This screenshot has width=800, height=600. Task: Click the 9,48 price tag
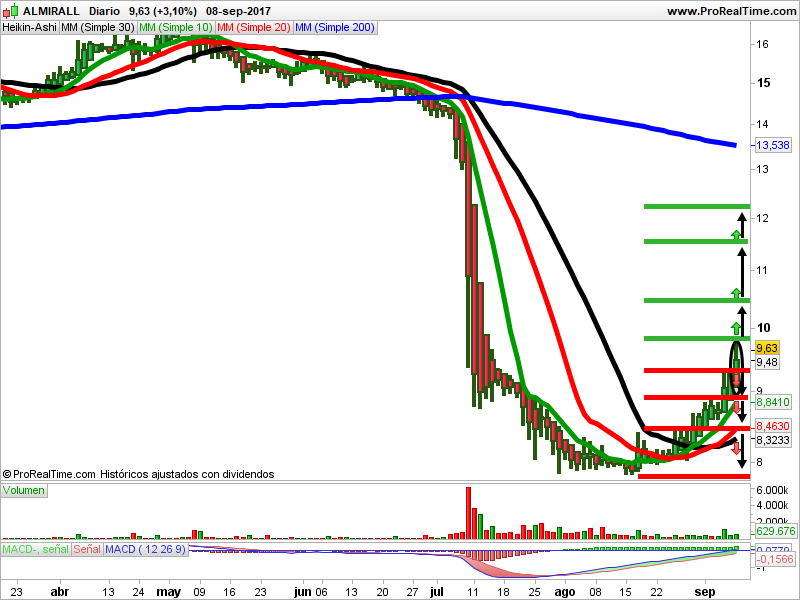tap(767, 362)
